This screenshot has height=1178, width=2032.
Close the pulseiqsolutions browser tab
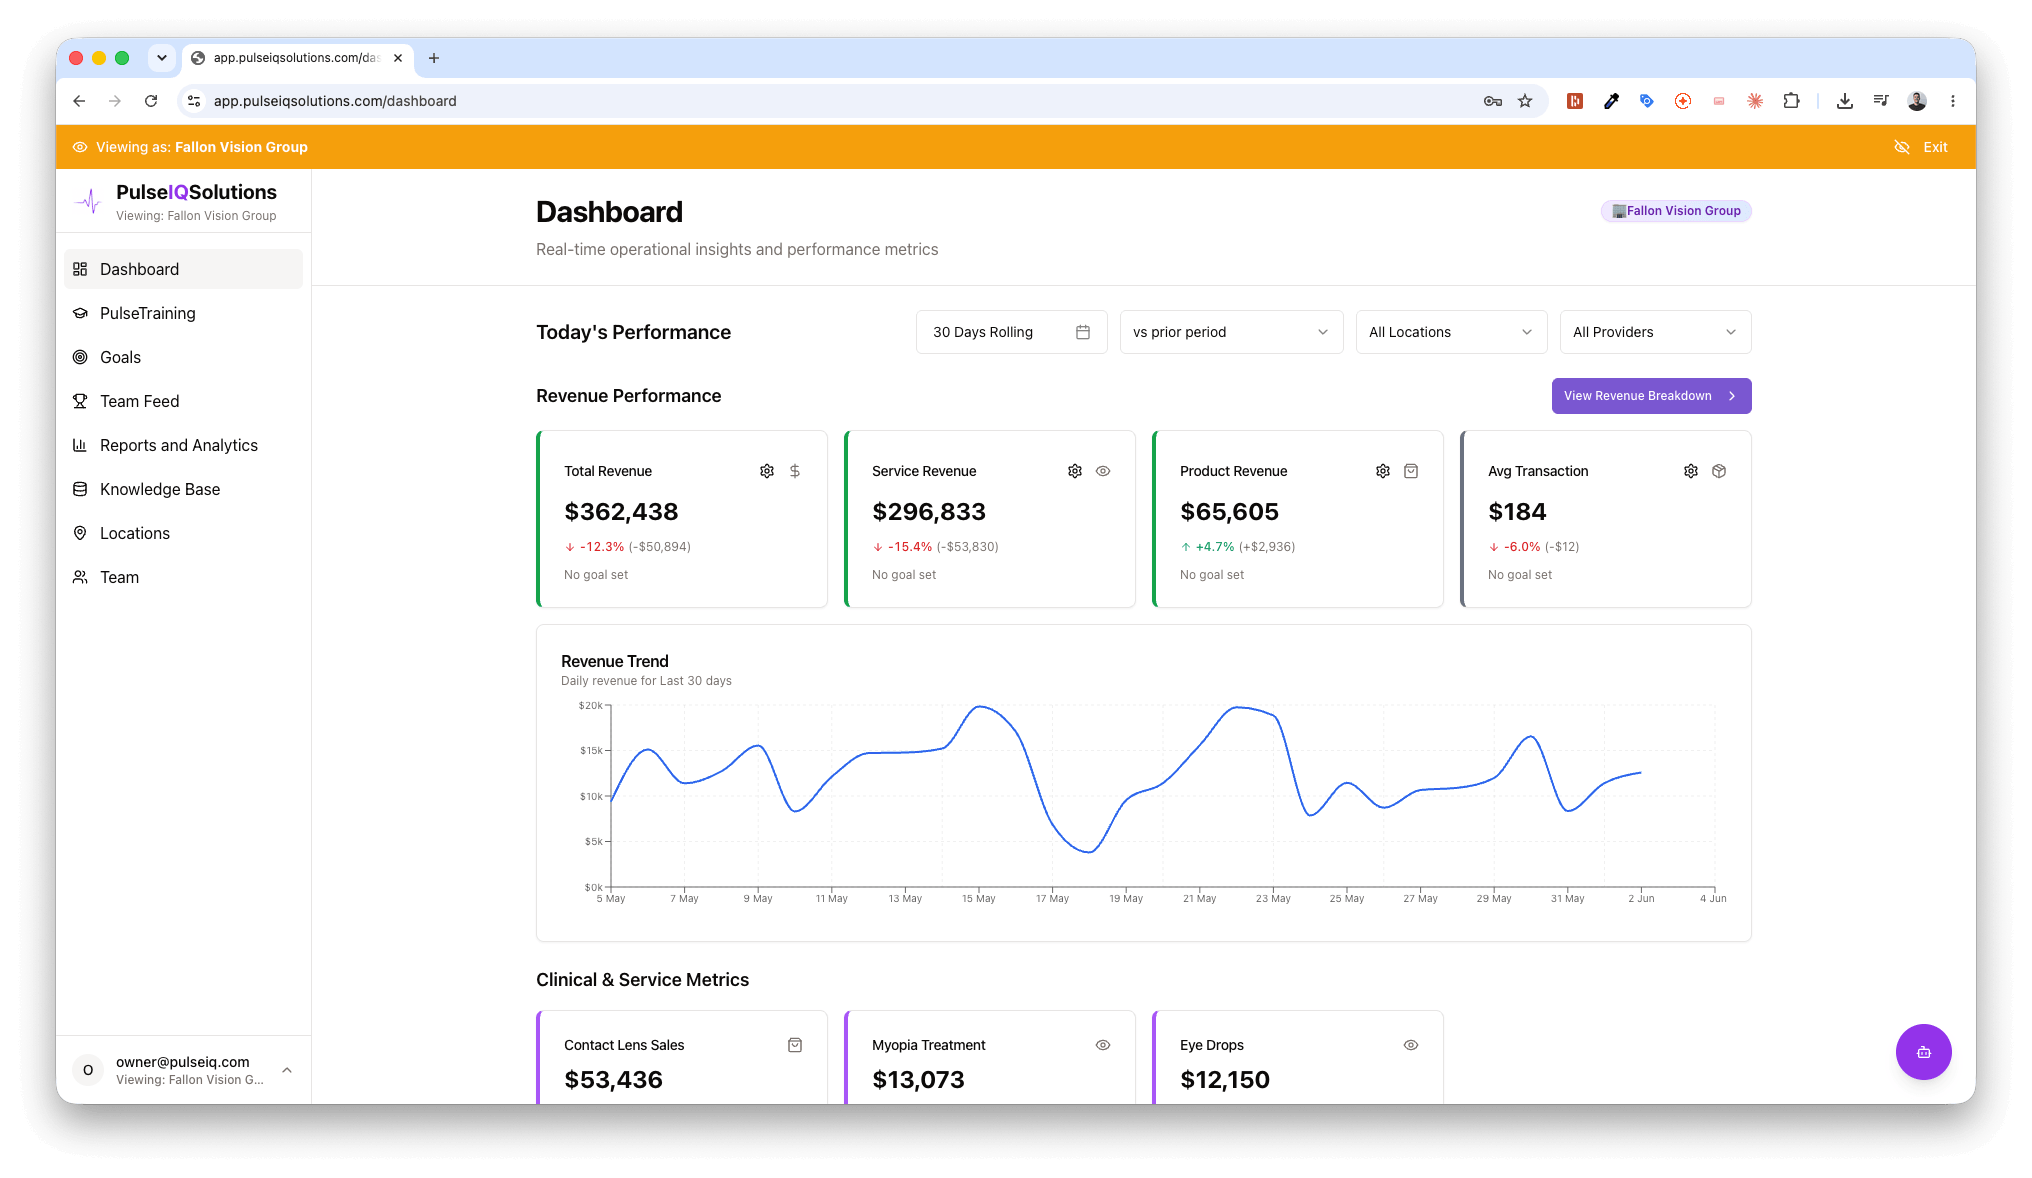click(398, 58)
